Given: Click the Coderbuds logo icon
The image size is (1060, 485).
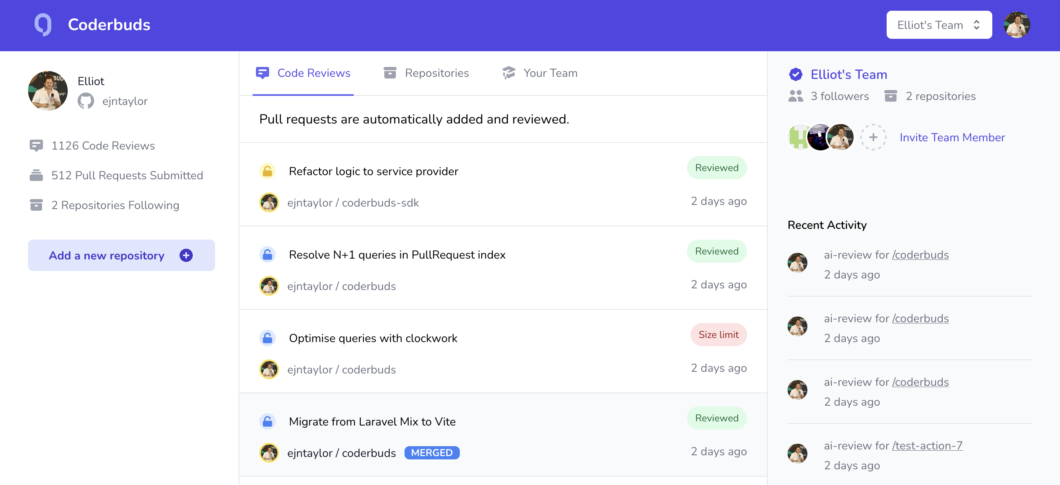Looking at the screenshot, I should tap(43, 25).
